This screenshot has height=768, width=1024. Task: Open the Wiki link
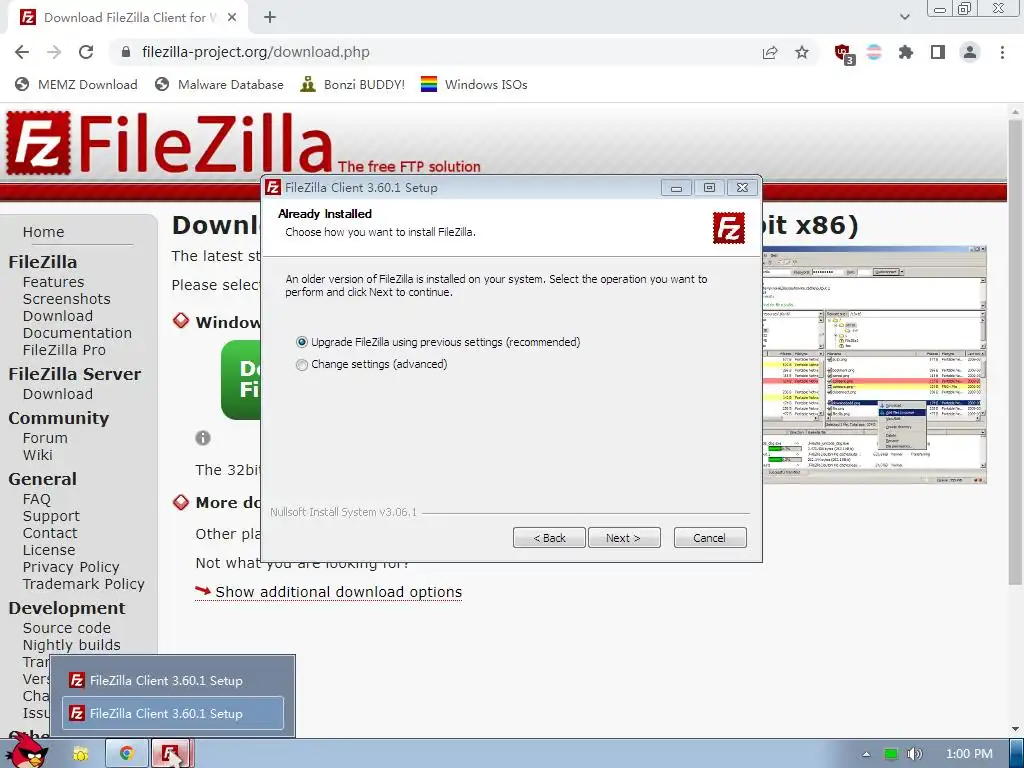pyautogui.click(x=38, y=455)
